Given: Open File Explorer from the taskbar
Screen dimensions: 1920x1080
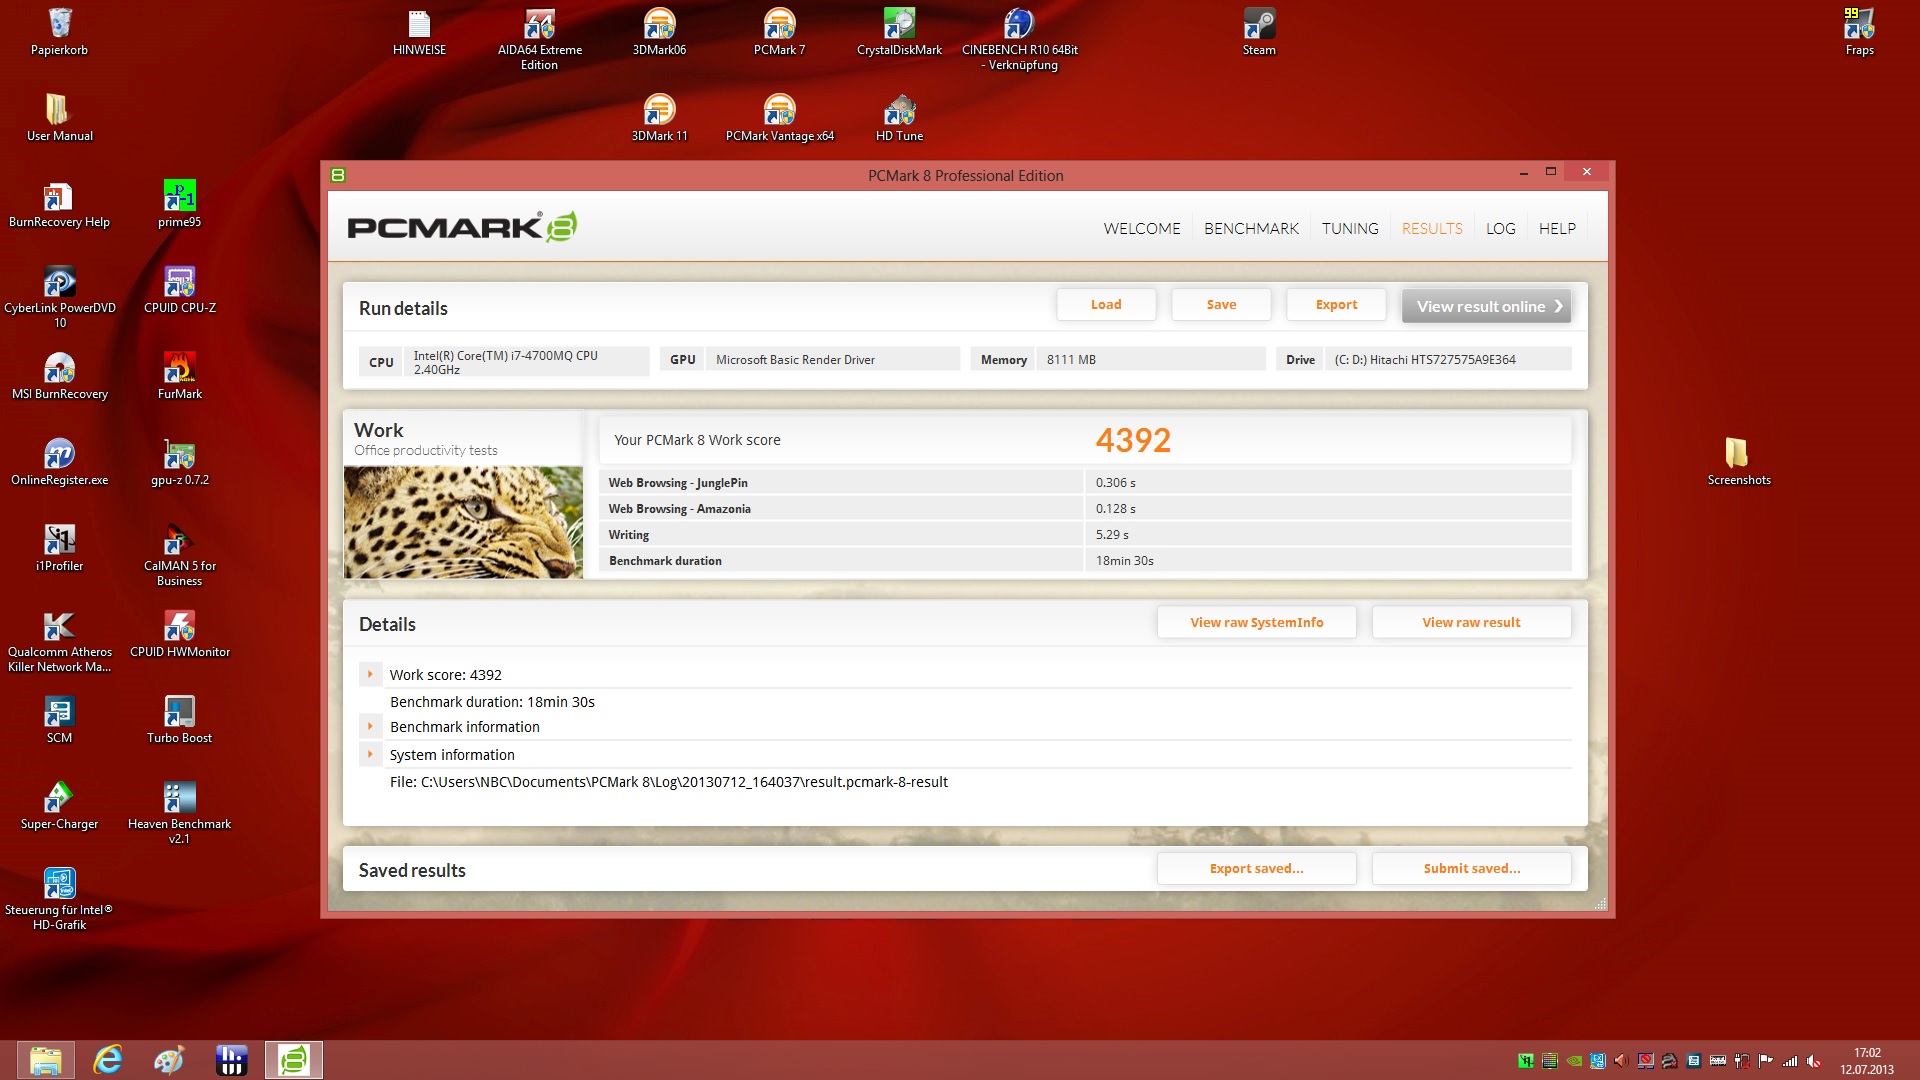Looking at the screenshot, I should point(46,1060).
